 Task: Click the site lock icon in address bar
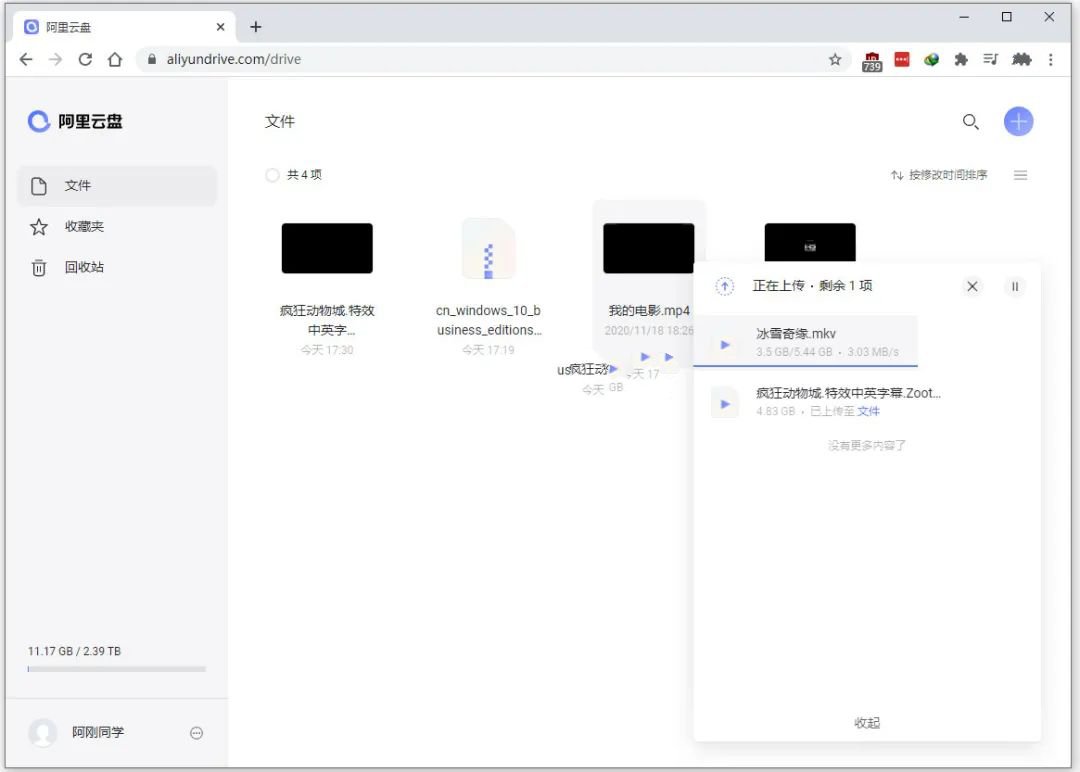(x=152, y=59)
